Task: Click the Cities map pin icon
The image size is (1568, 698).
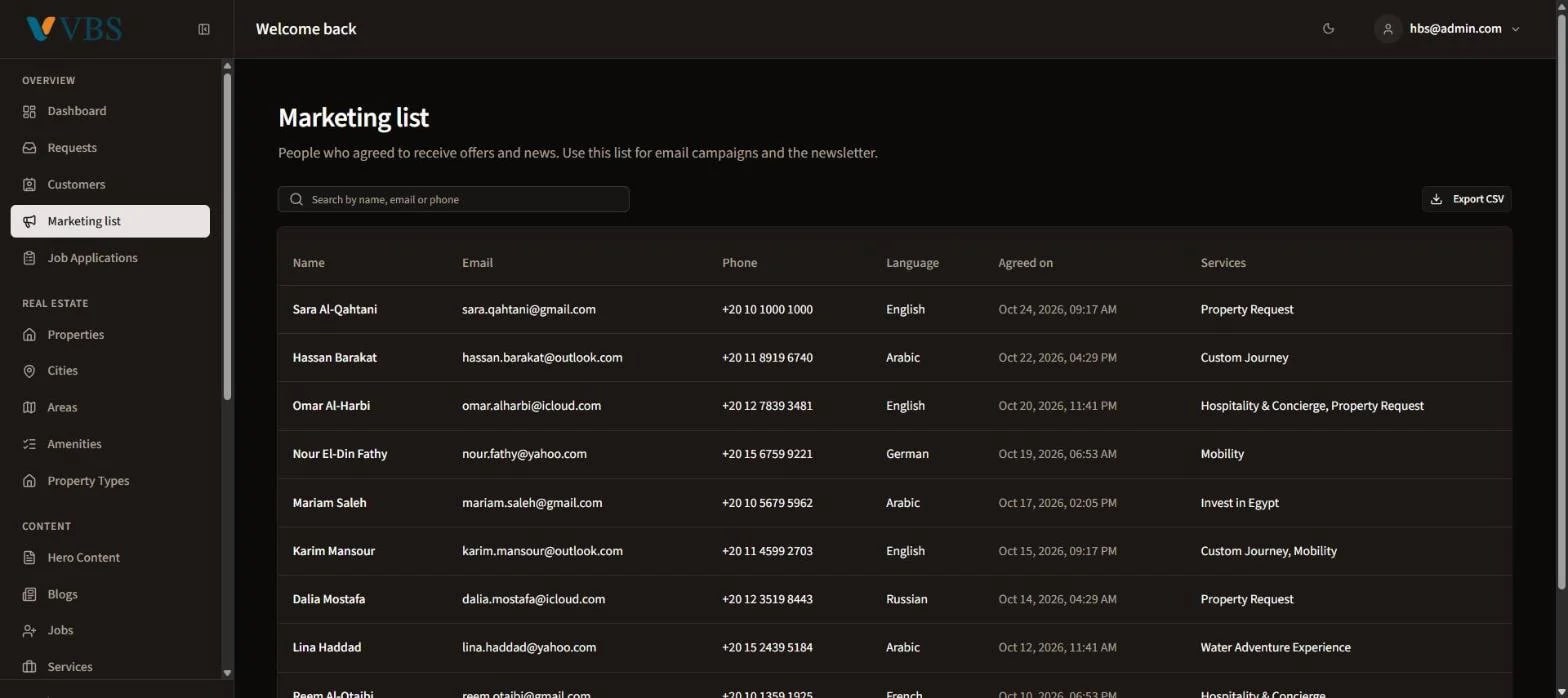Action: coord(29,371)
